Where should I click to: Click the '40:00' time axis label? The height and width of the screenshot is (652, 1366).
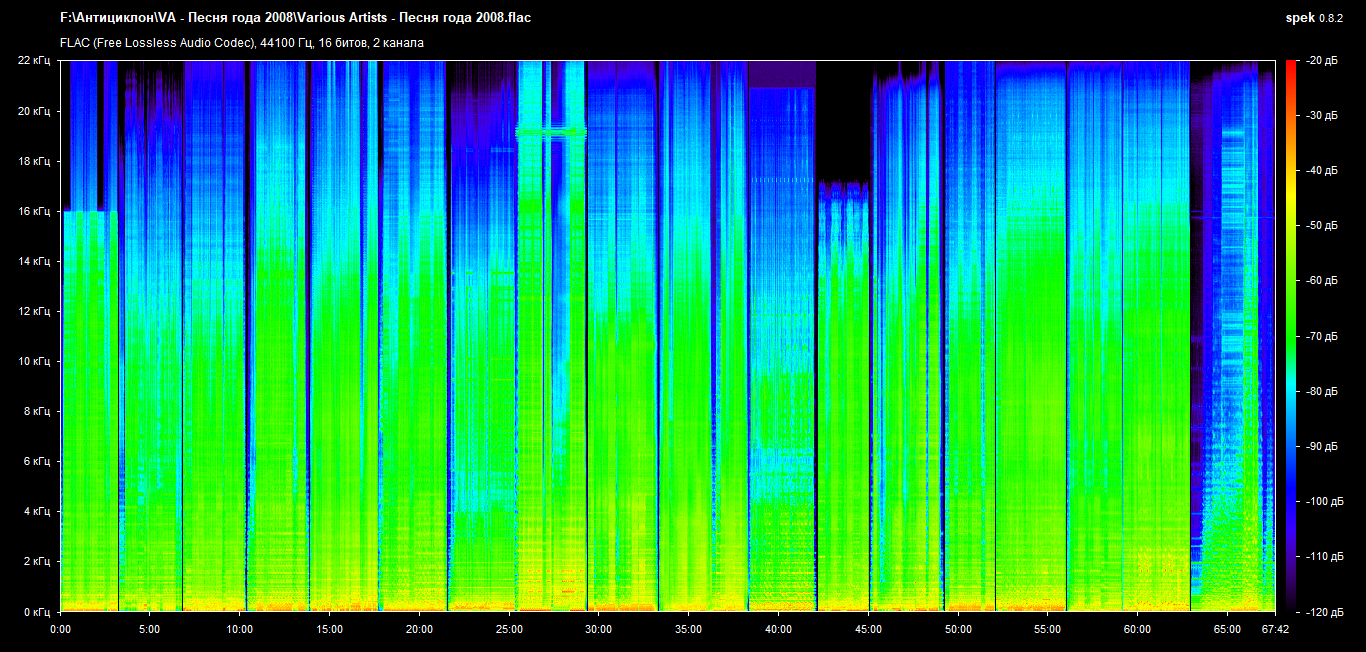pos(779,629)
